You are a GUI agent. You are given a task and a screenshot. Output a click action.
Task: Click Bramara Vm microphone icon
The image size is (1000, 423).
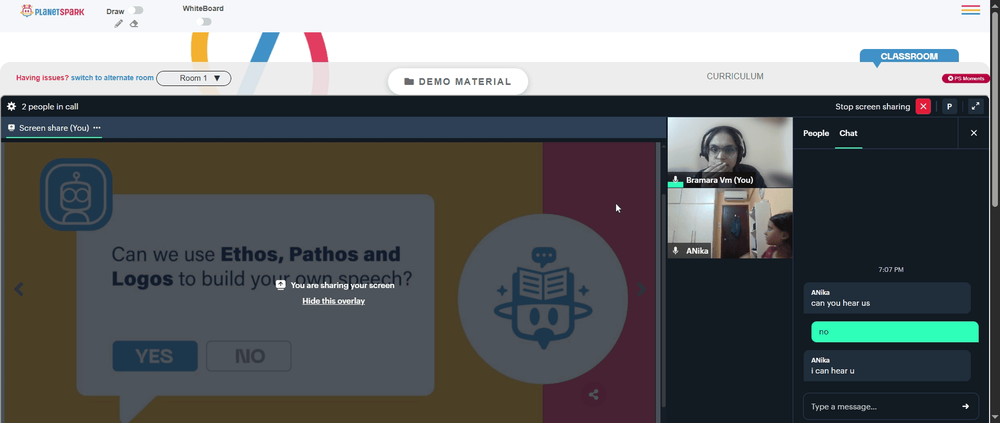675,180
